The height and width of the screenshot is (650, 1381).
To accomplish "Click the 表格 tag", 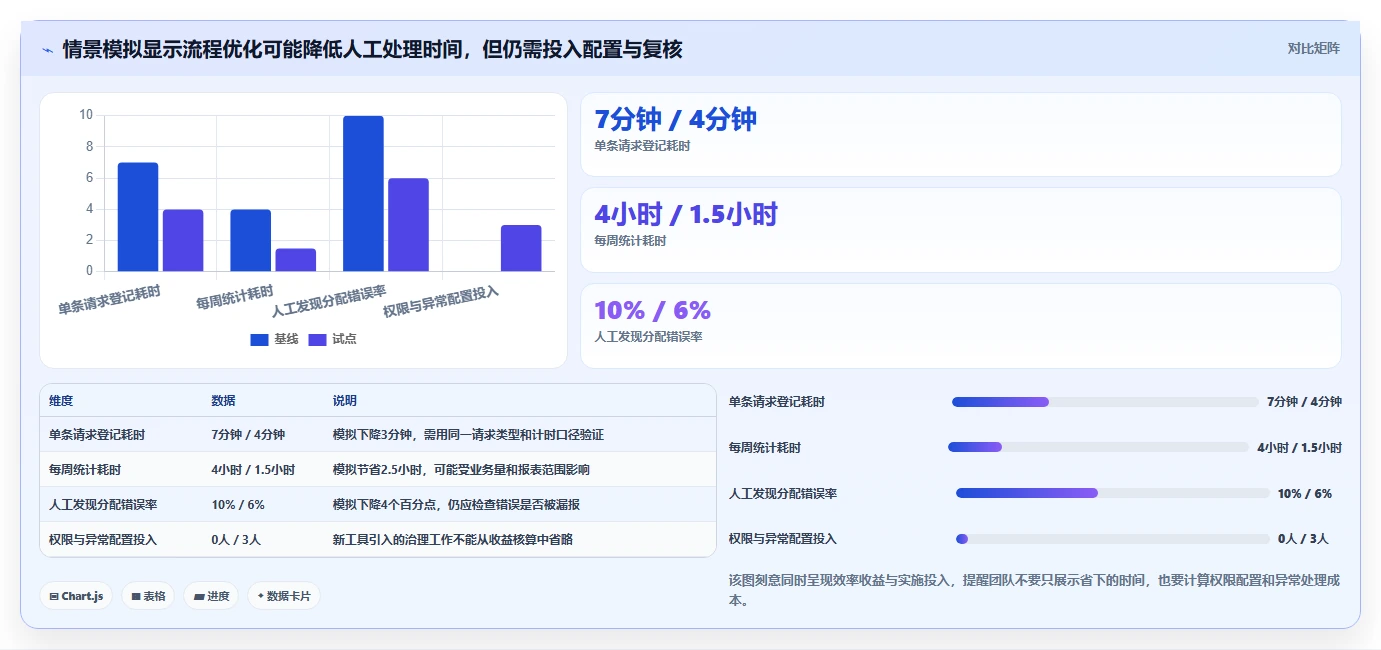I will click(x=148, y=596).
